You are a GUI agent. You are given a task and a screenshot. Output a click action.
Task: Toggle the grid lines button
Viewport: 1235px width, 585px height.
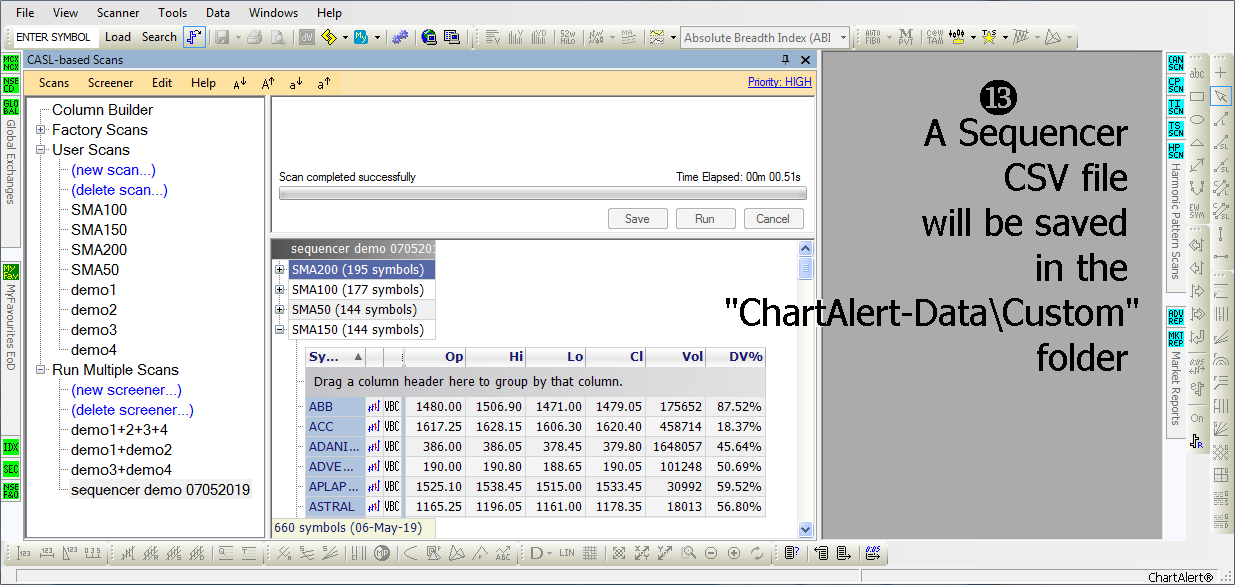point(591,553)
